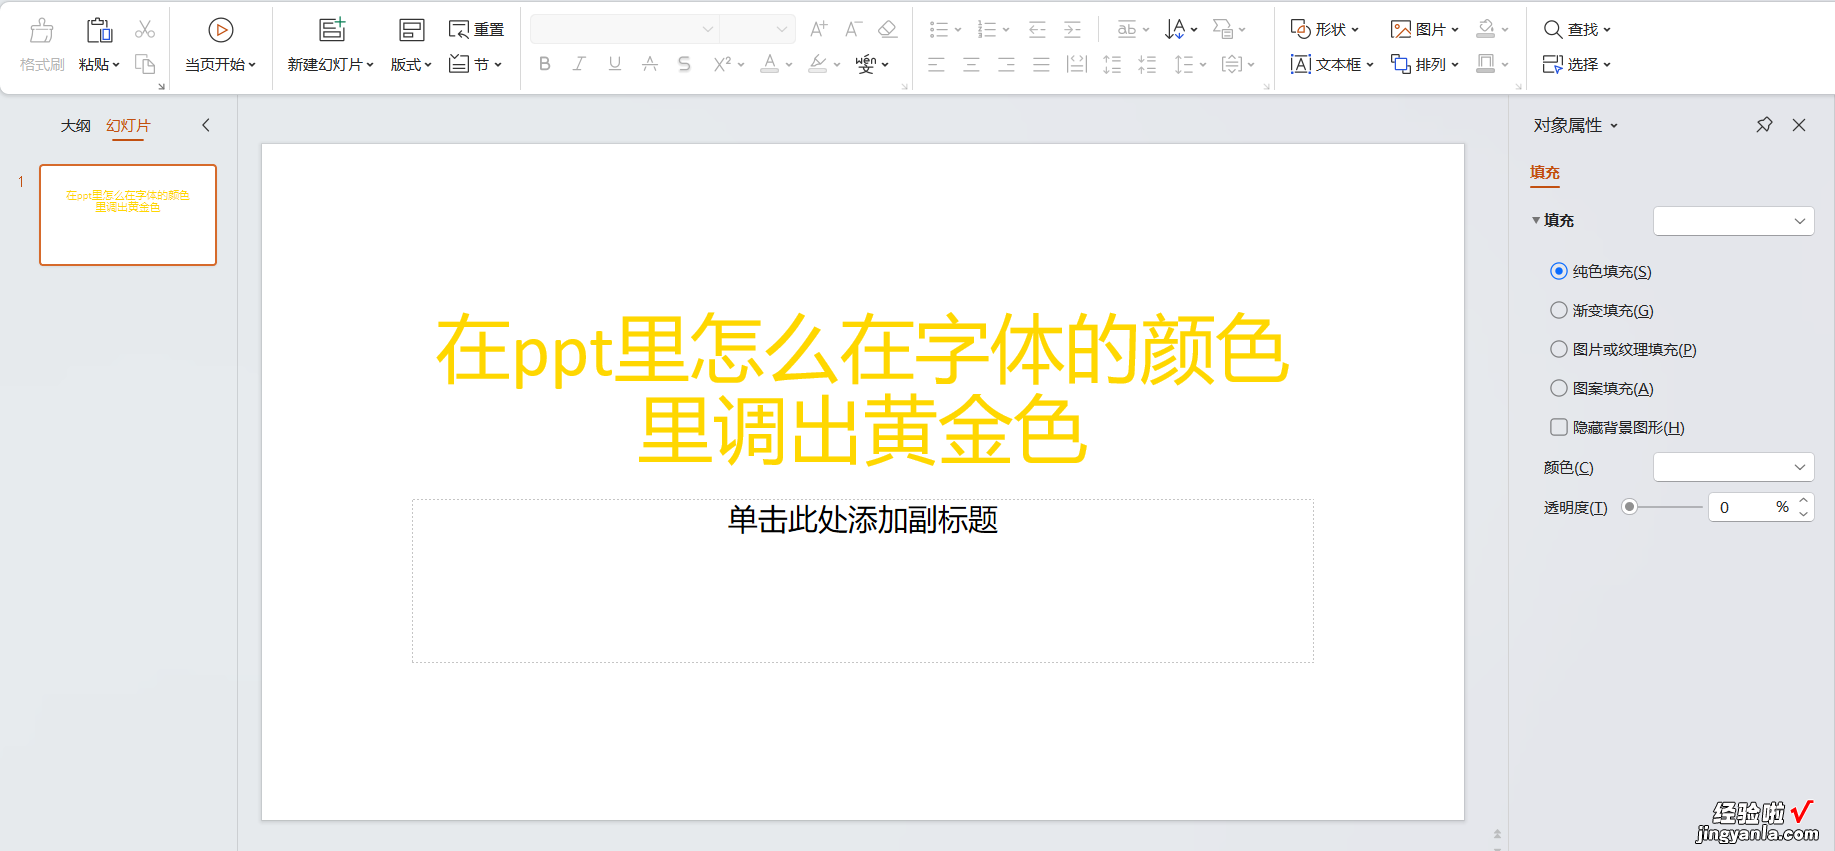Screen dimensions: 1835x851
Task: Collapse the Fill (填充) section triangle
Action: point(1536,220)
